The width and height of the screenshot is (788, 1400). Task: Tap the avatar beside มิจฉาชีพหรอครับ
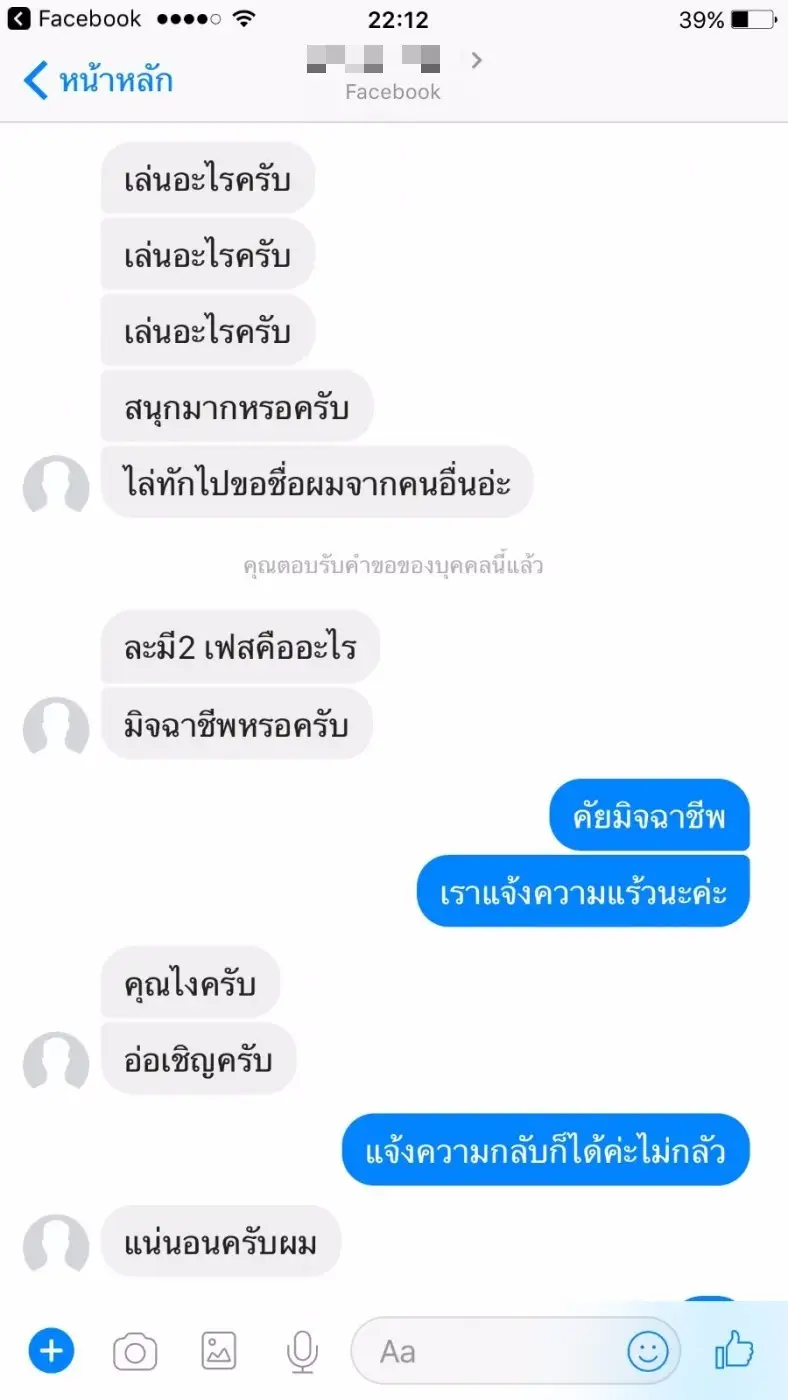pos(56,727)
